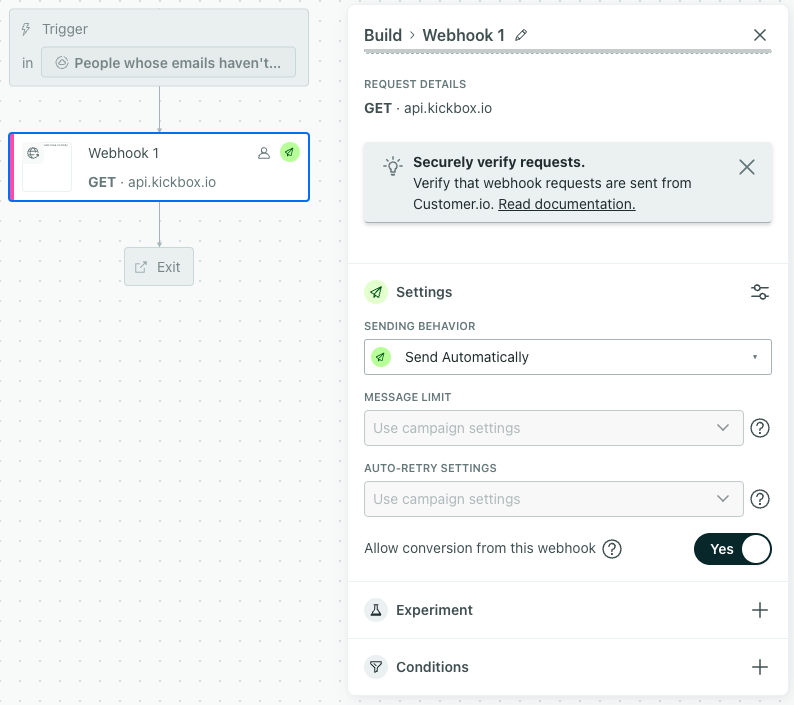794x705 pixels.
Task: Click the green send icon on Webhook 1 node
Action: coord(290,152)
